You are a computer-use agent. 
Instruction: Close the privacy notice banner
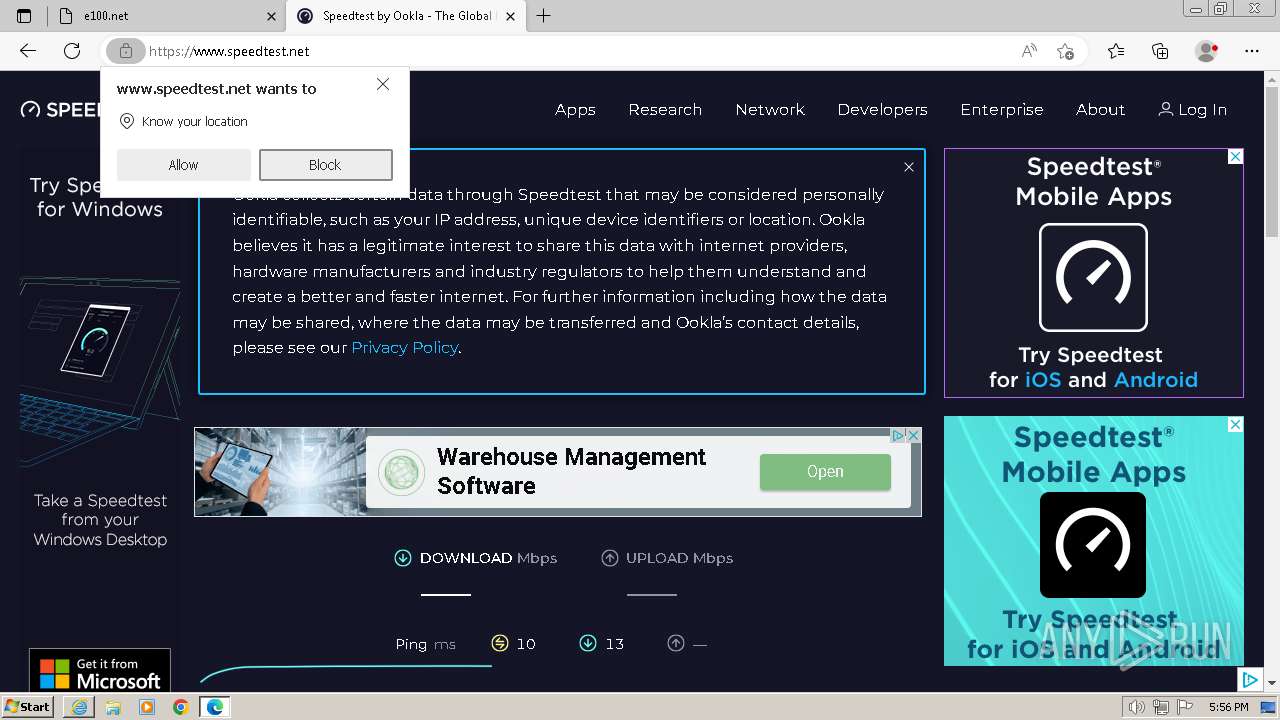pyautogui.click(x=908, y=167)
